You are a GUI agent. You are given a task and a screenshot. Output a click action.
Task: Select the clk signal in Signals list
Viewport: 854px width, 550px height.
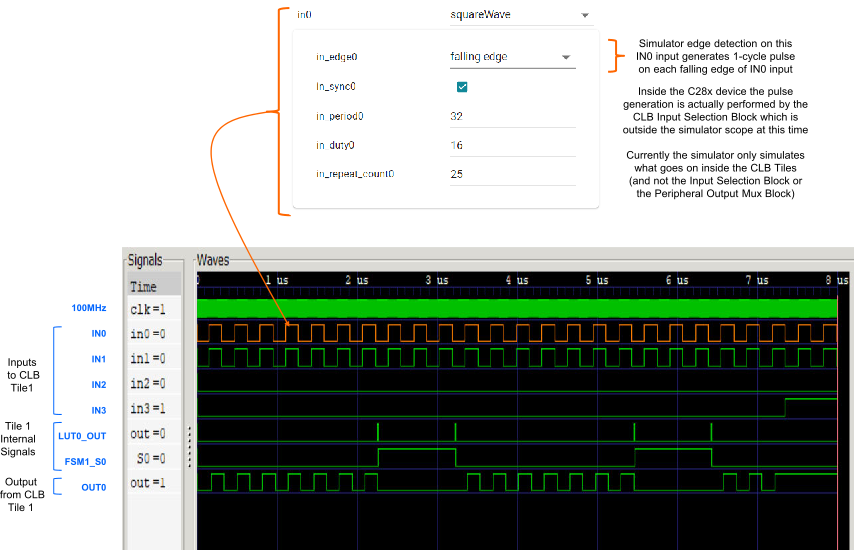coord(152,309)
